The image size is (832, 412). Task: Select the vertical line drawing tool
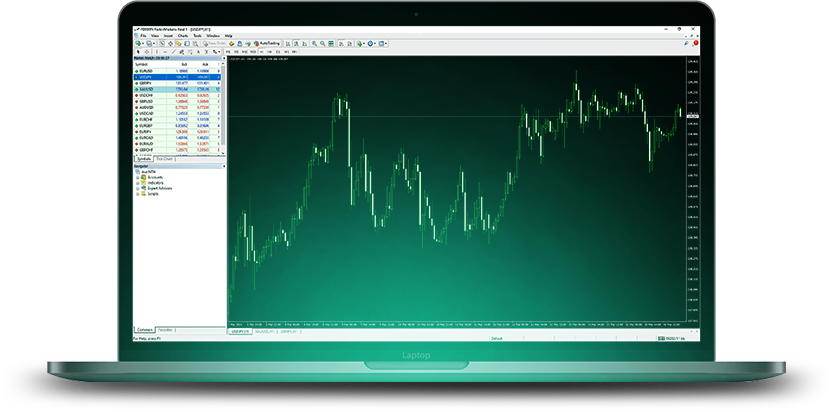click(157, 52)
